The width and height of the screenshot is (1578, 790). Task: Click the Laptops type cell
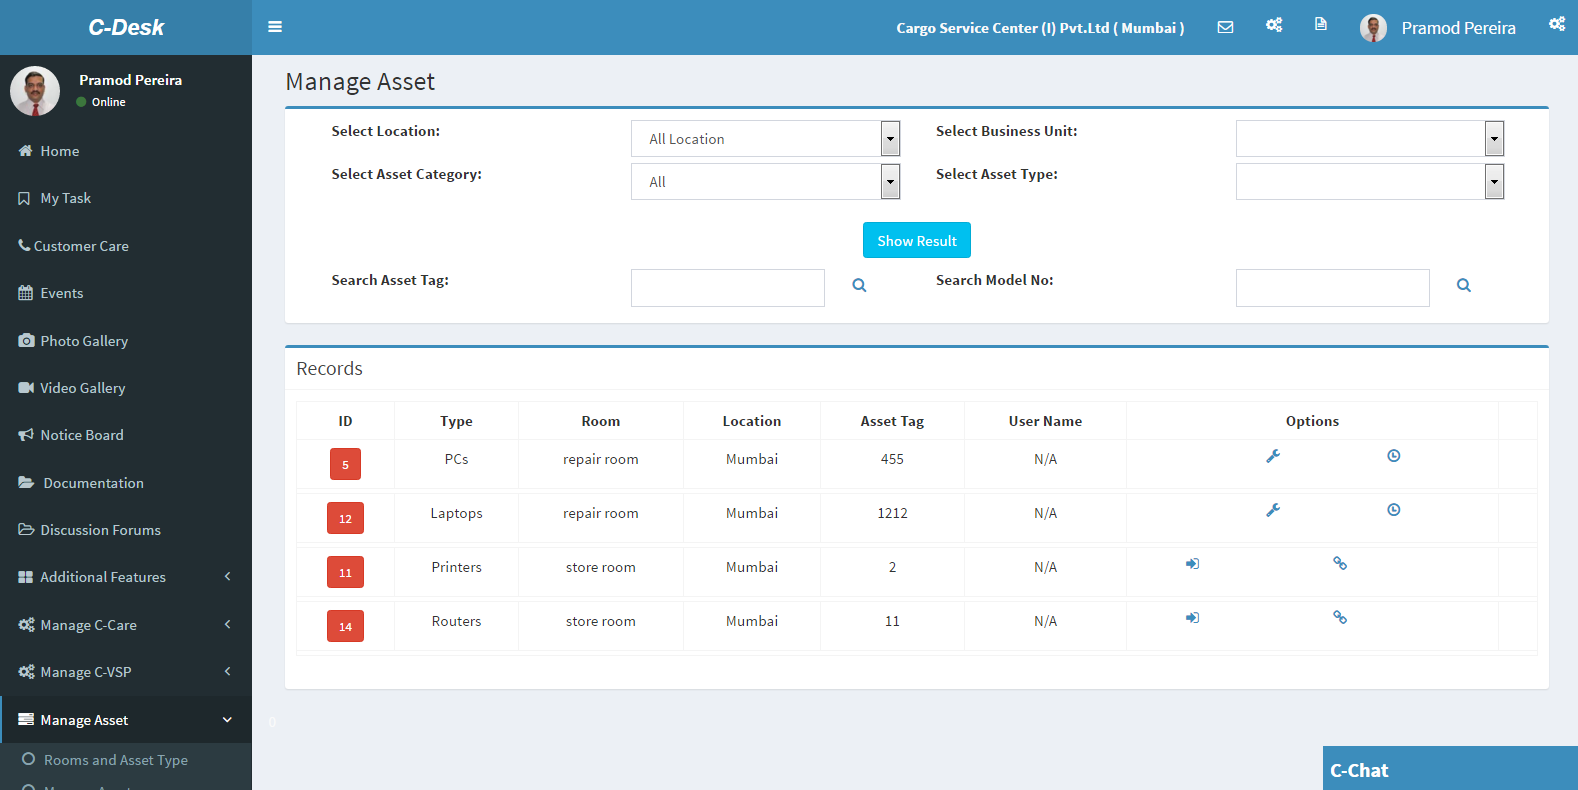coord(456,513)
